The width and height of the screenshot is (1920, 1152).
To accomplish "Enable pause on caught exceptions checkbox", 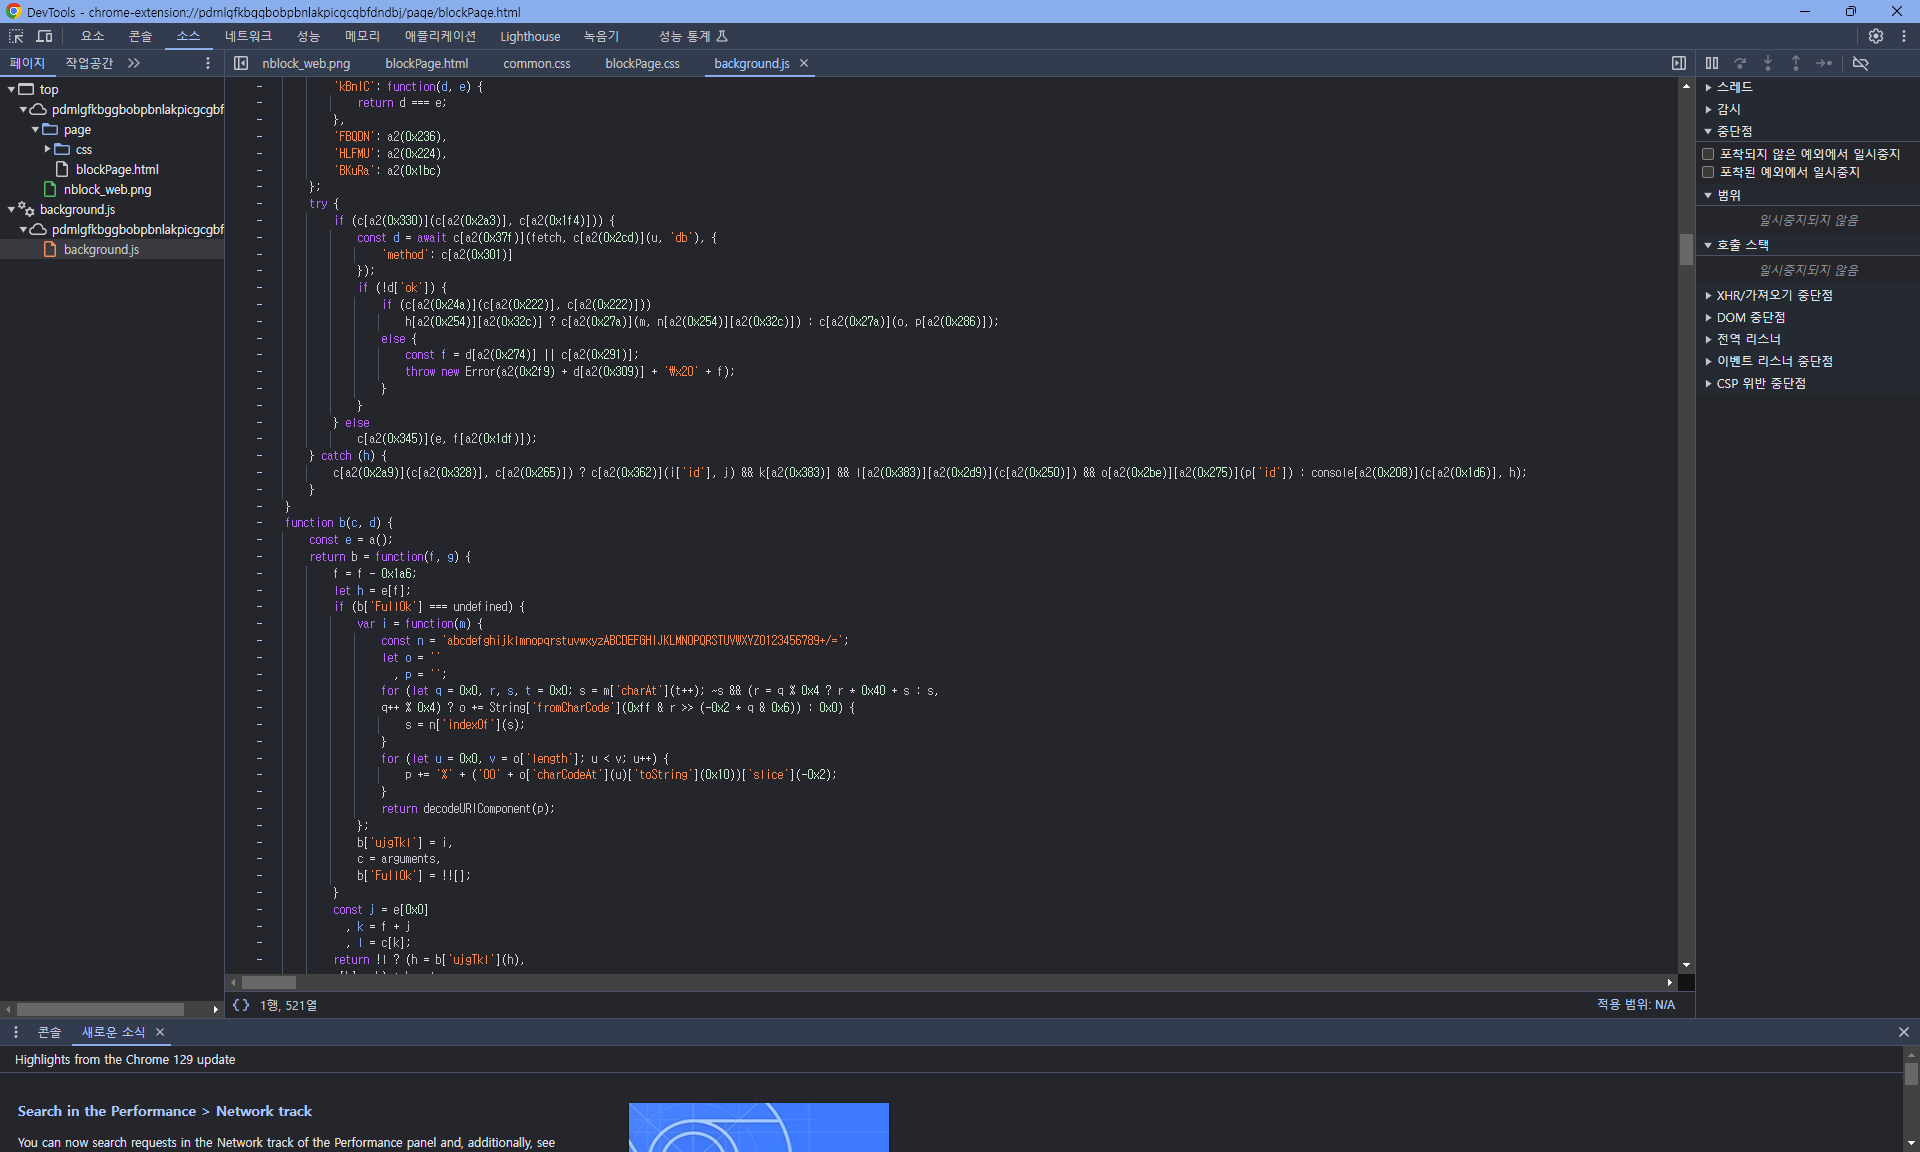I will pyautogui.click(x=1708, y=172).
